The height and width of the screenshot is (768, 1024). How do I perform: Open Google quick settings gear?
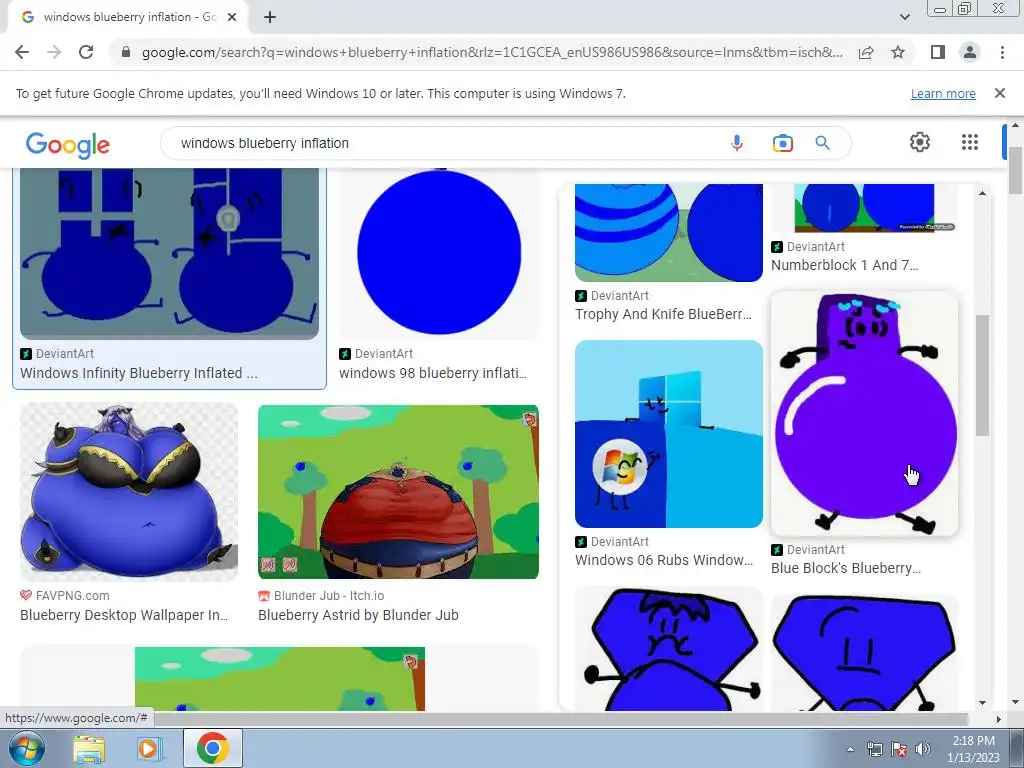tap(920, 142)
